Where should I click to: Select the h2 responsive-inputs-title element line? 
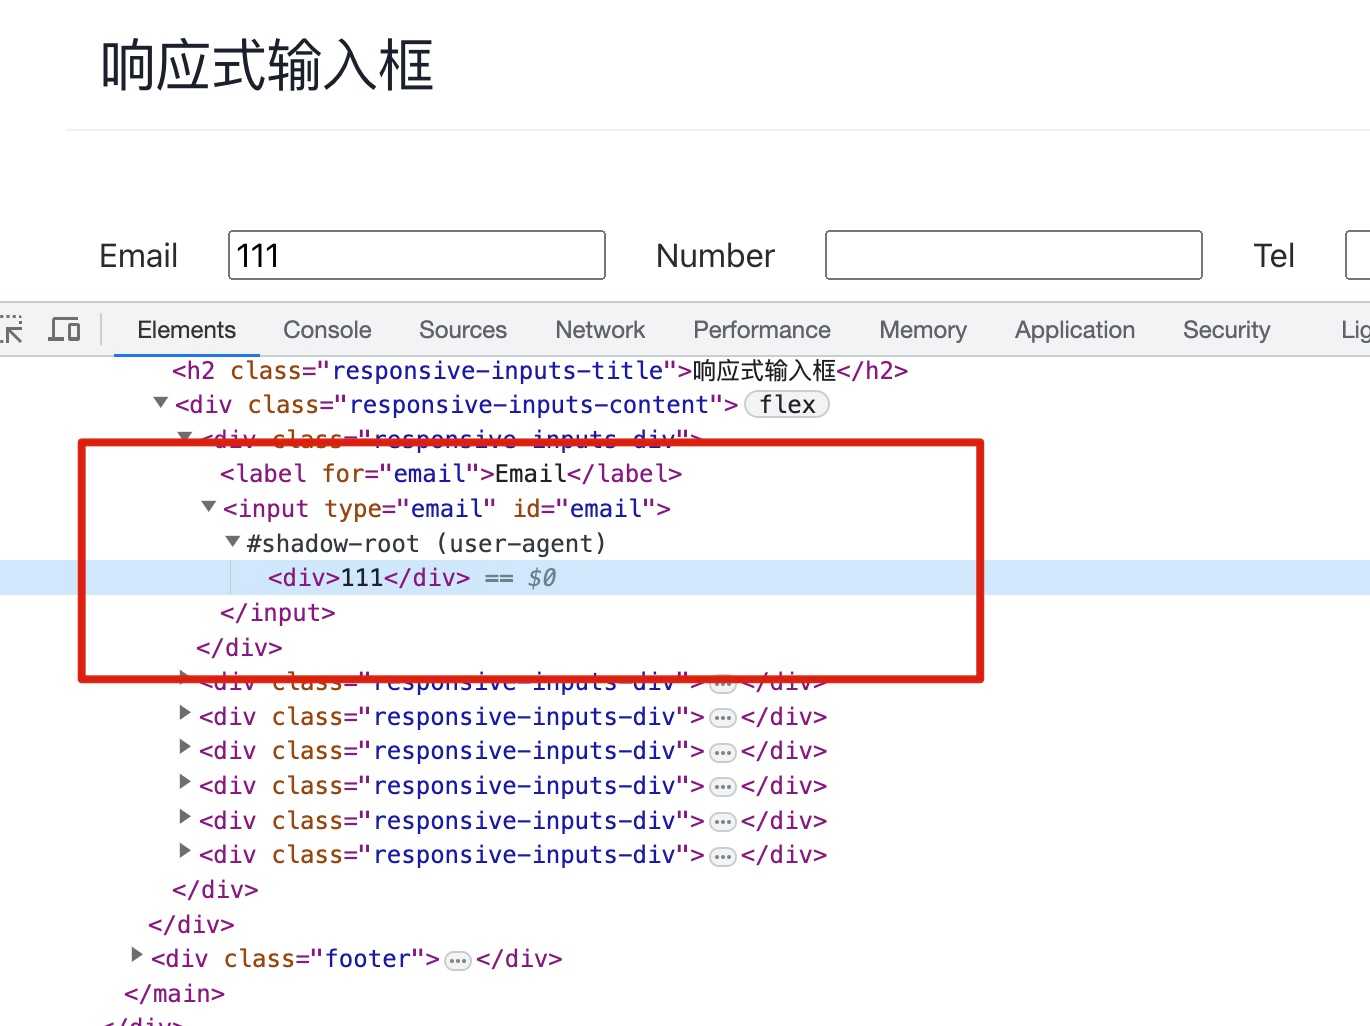[x=540, y=371]
